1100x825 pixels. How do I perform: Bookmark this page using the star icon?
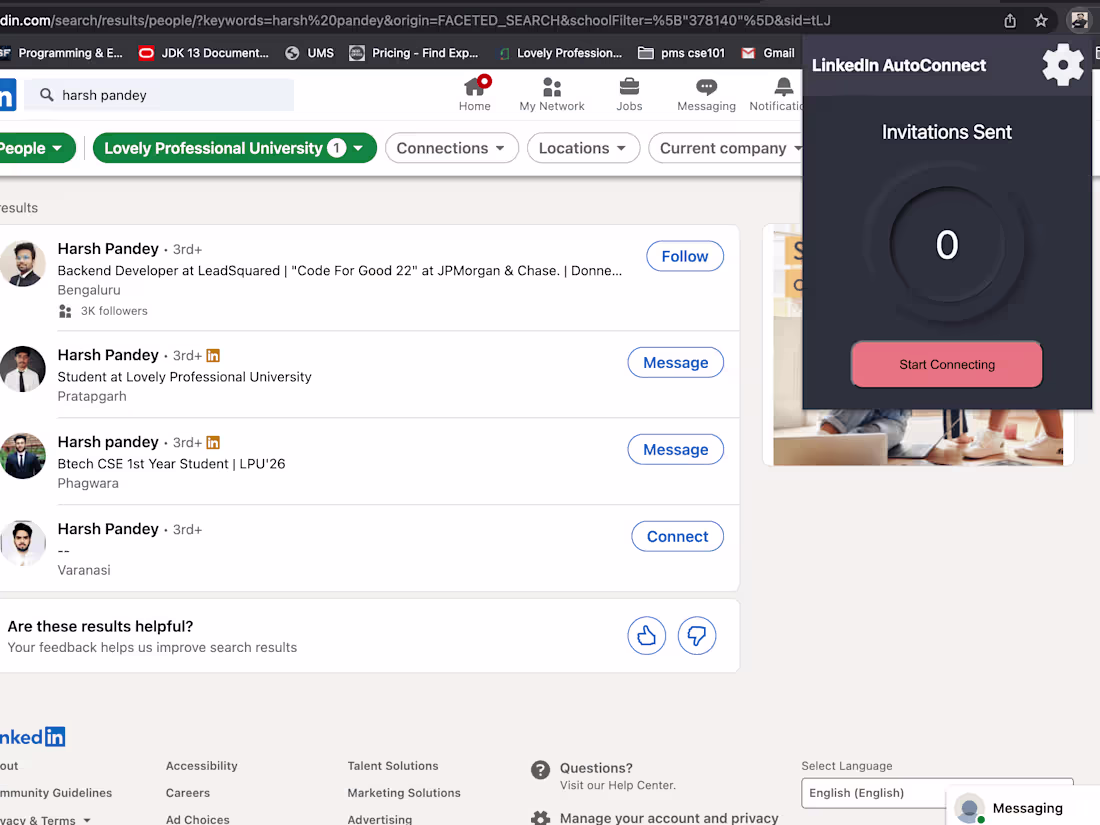tap(1041, 19)
